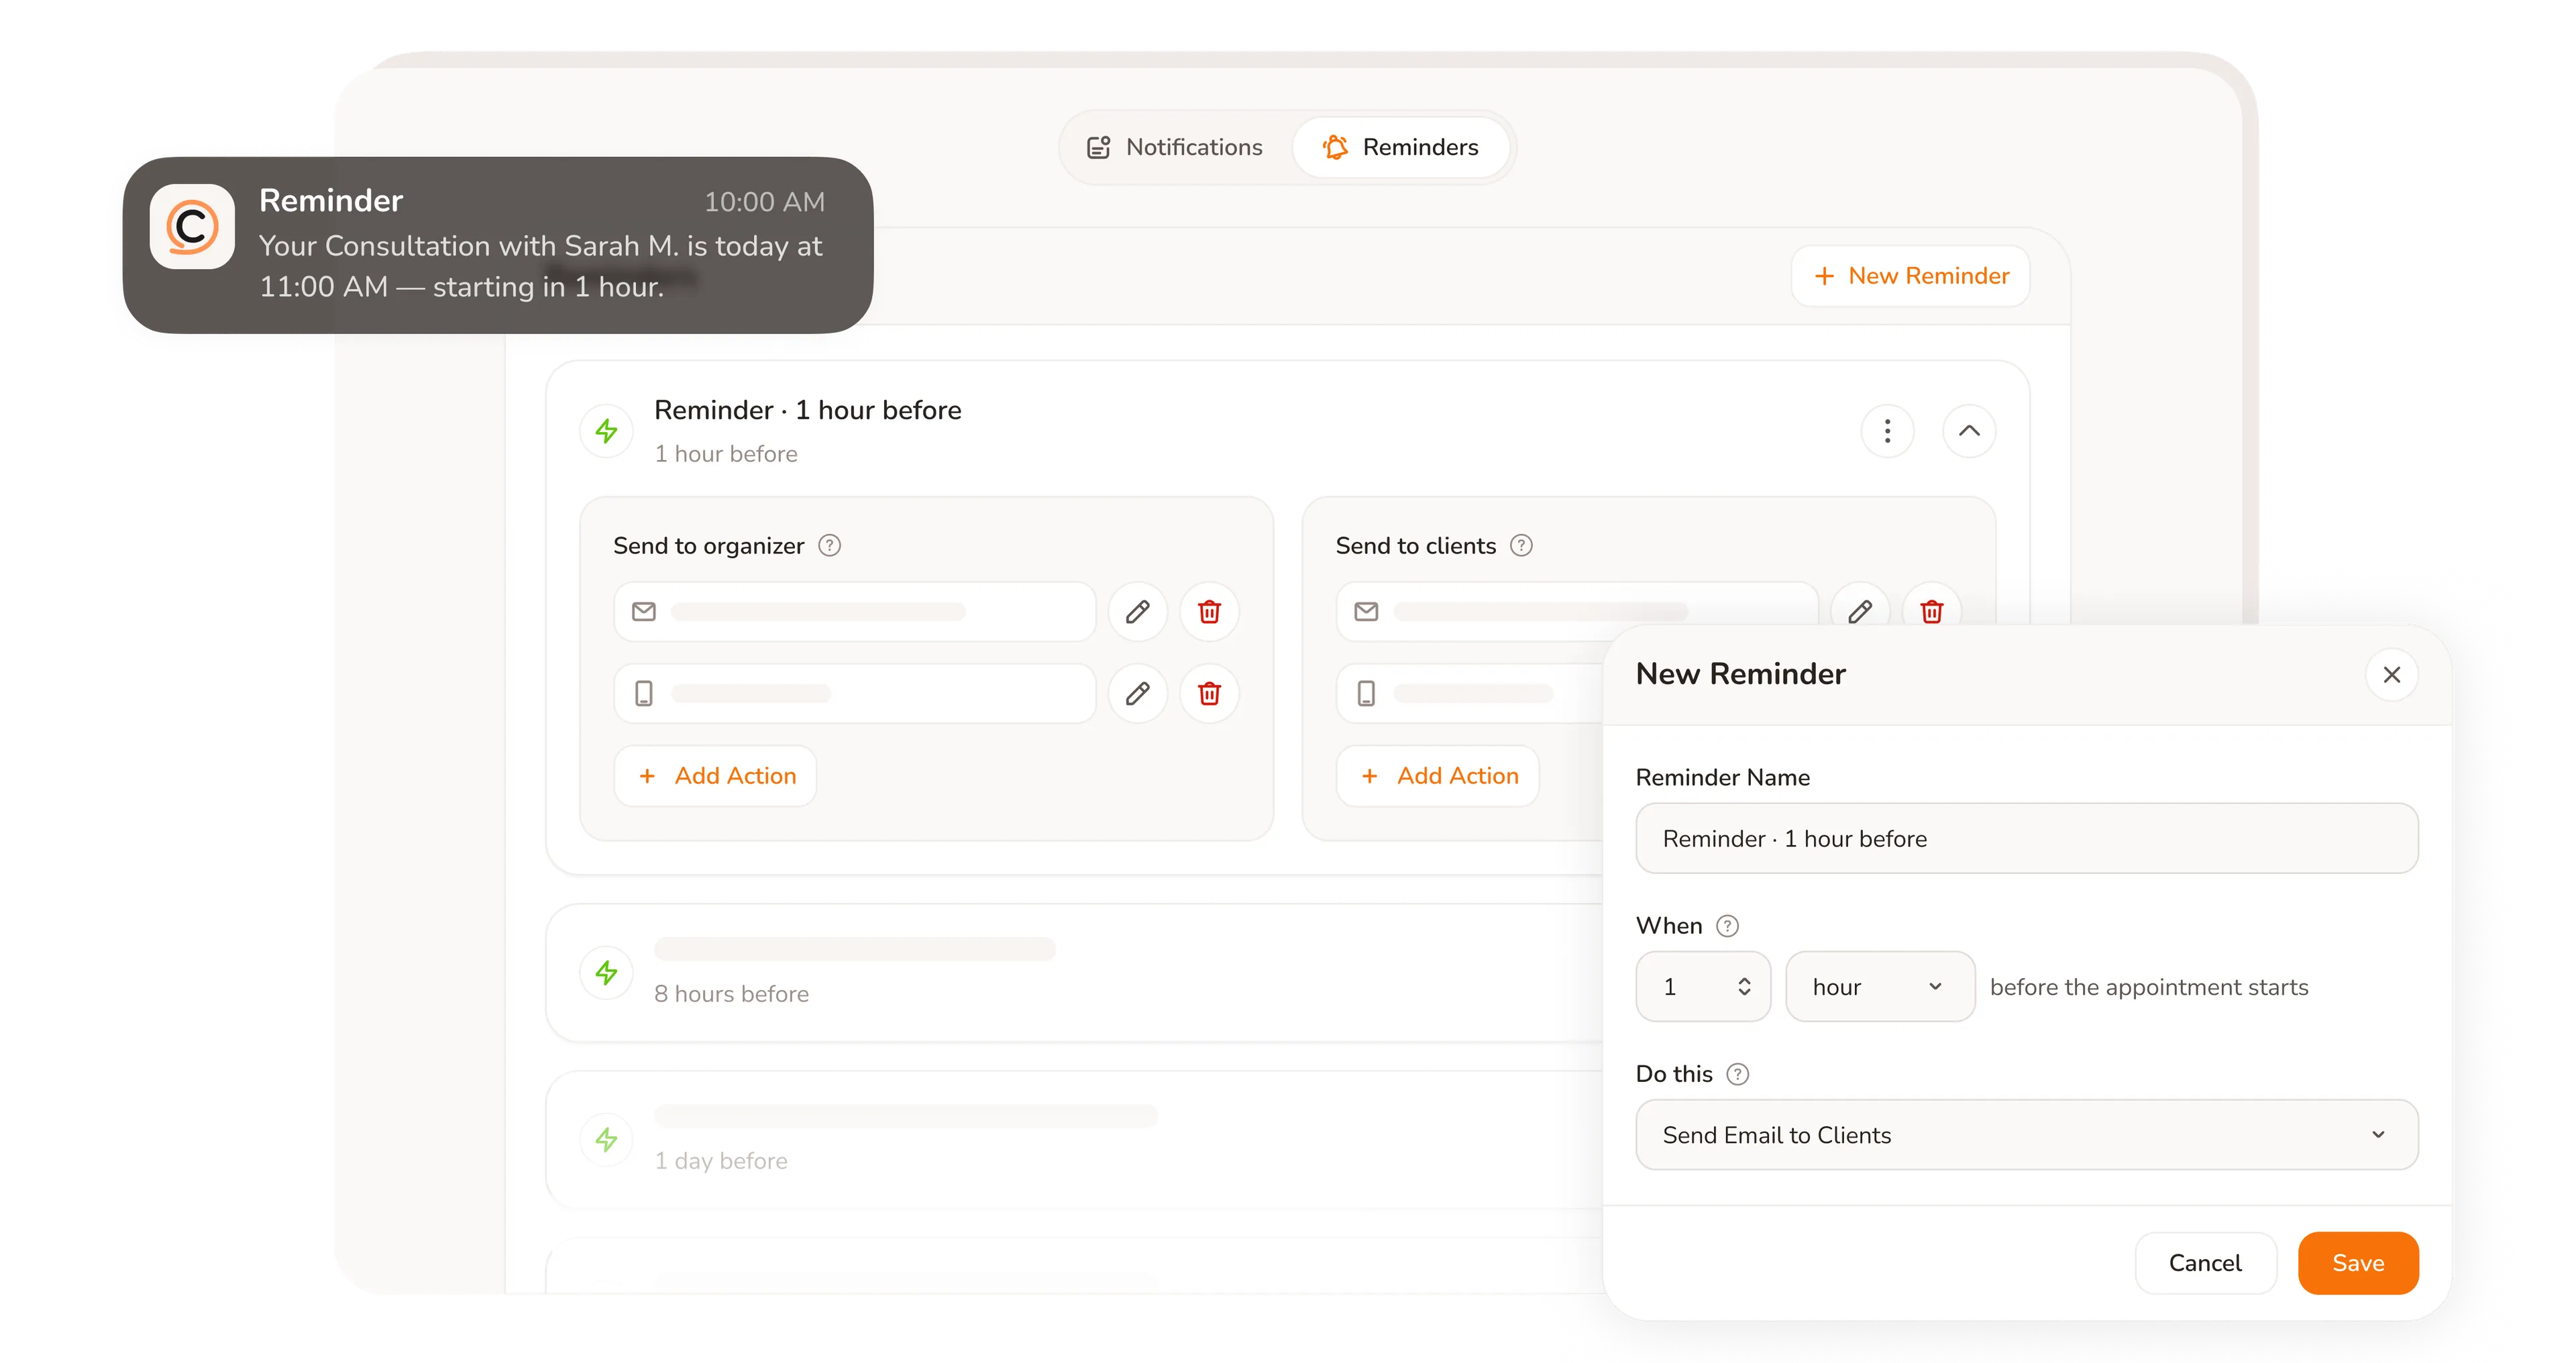
Task: Click Cancel in New Reminder dialog
Action: (x=2205, y=1263)
